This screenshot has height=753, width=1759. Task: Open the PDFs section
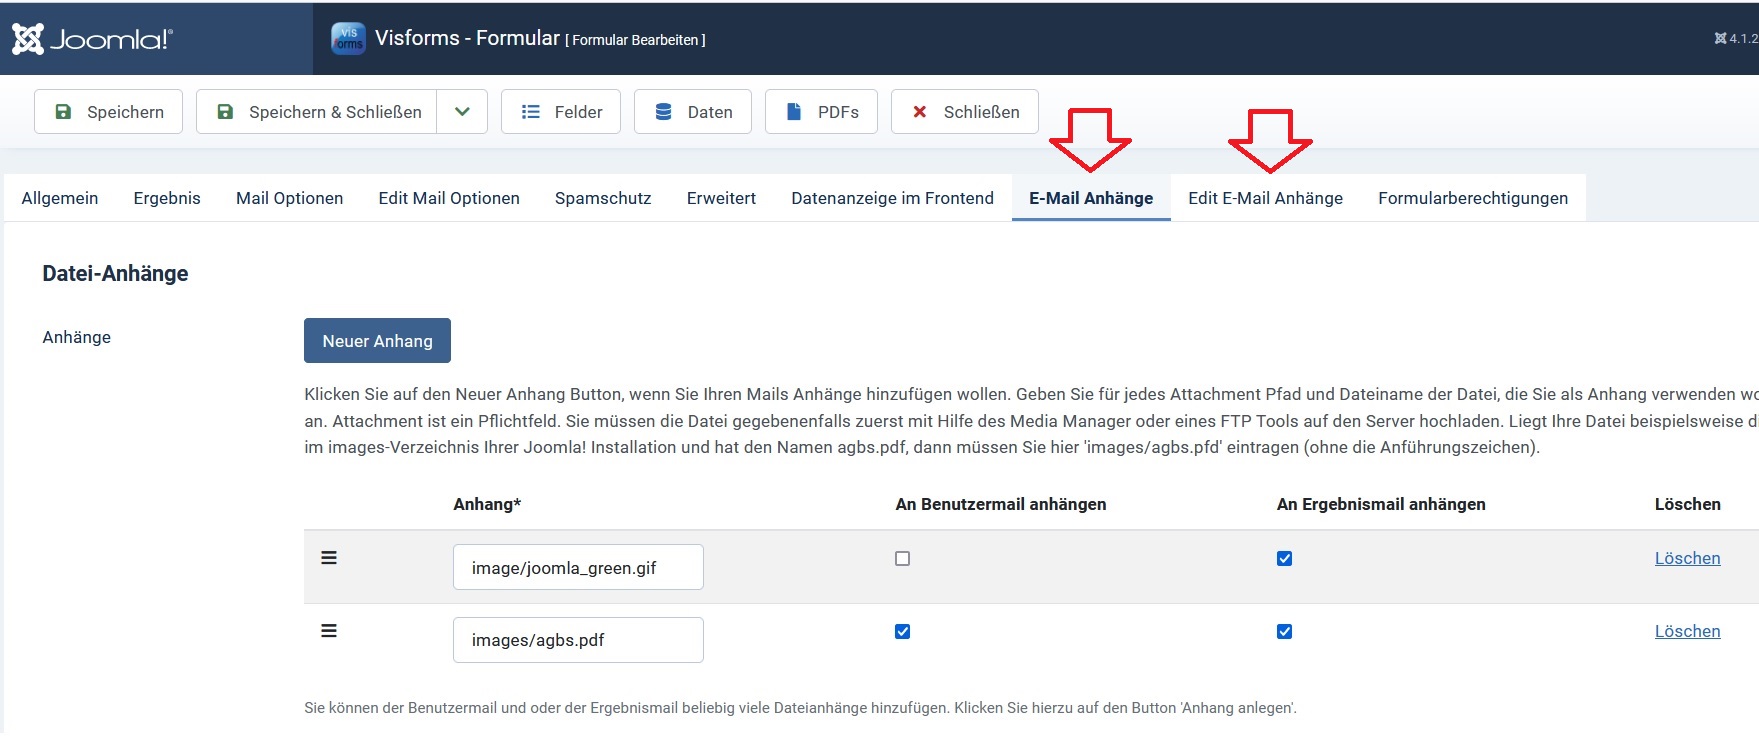coord(821,112)
